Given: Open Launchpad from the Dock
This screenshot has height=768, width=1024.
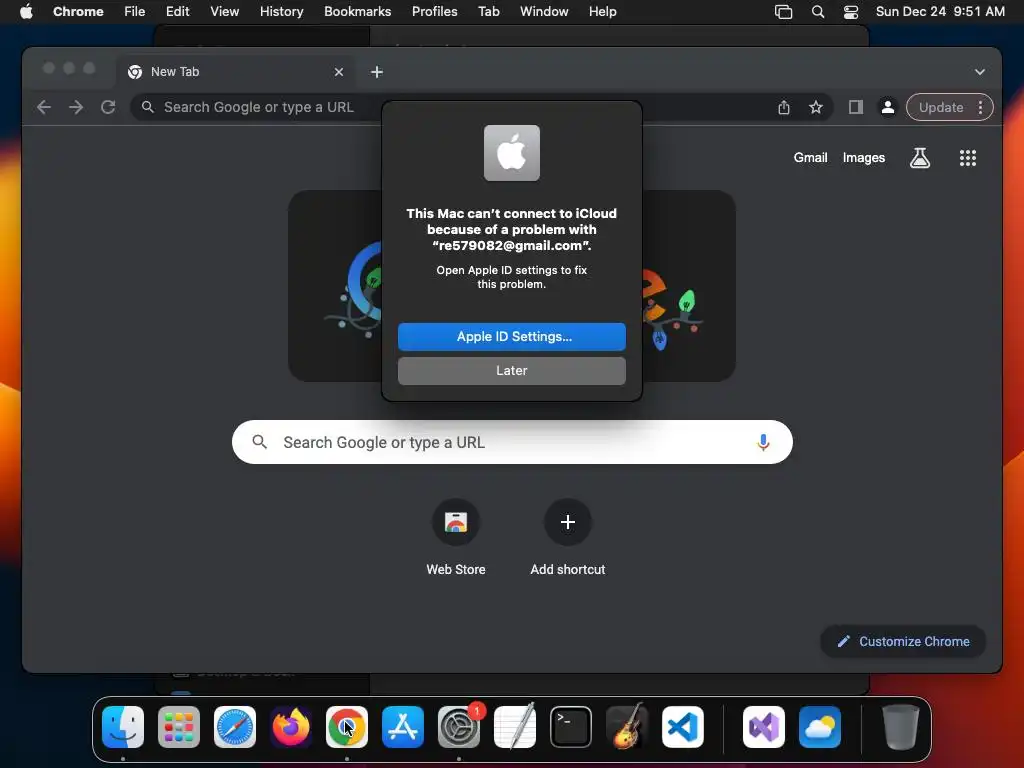Looking at the screenshot, I should pos(179,727).
